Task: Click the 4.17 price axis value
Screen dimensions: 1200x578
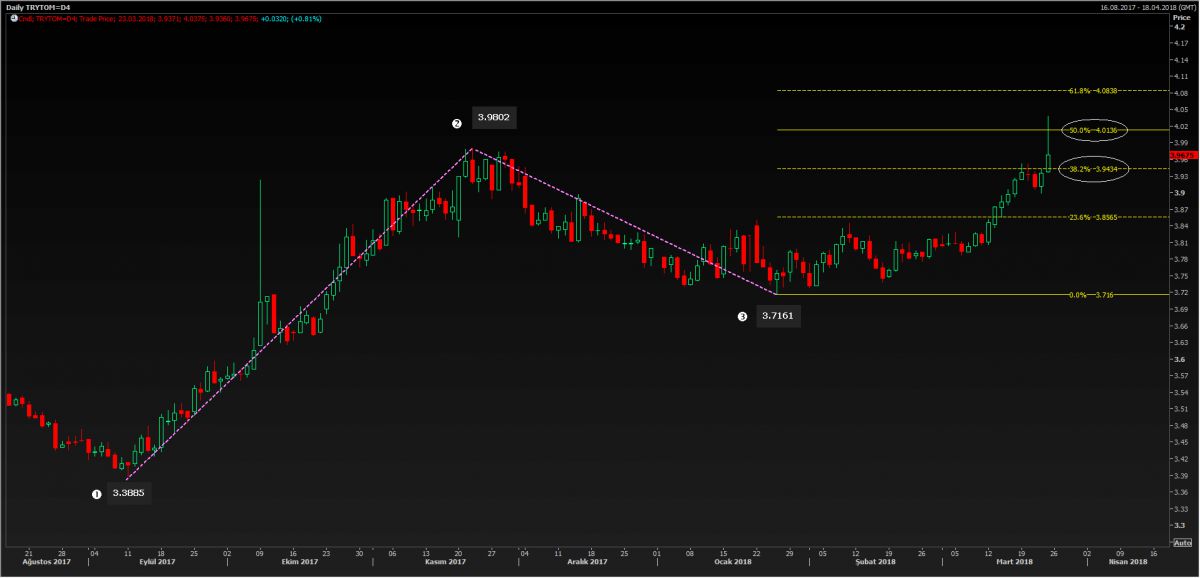Action: pyautogui.click(x=1181, y=44)
